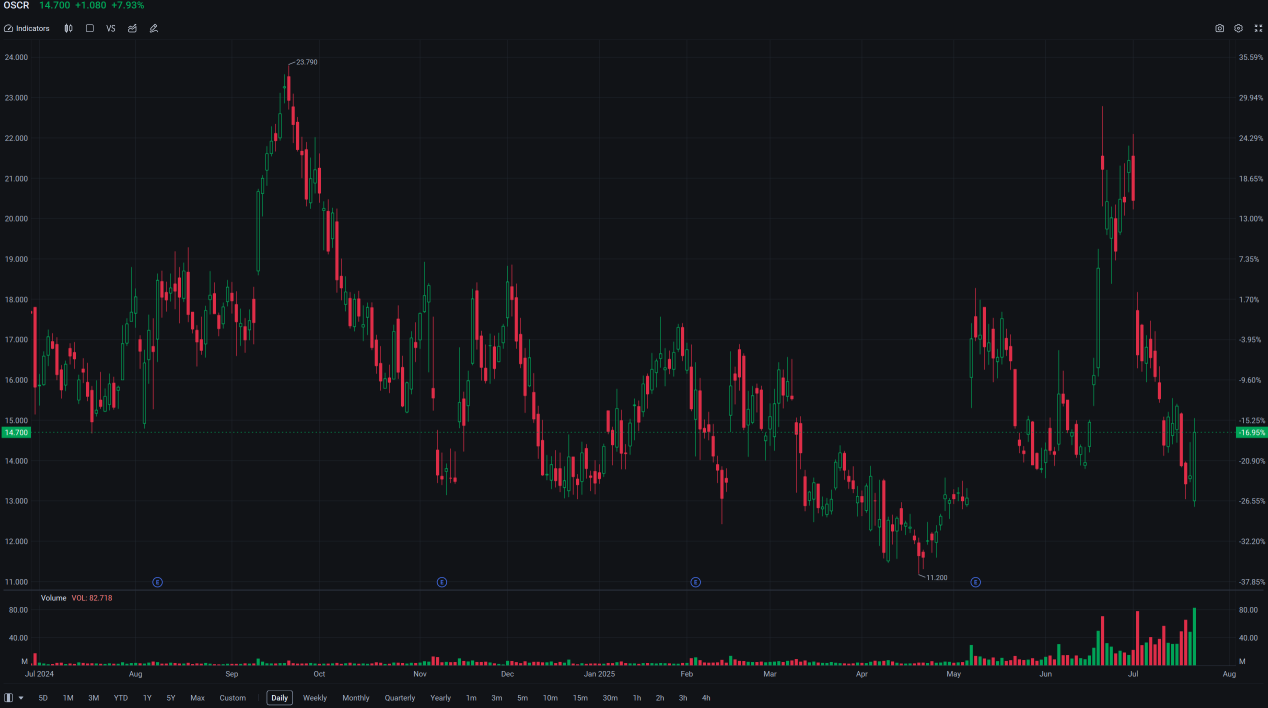
Task: Activate the pencil drawing tool
Action: tap(154, 28)
